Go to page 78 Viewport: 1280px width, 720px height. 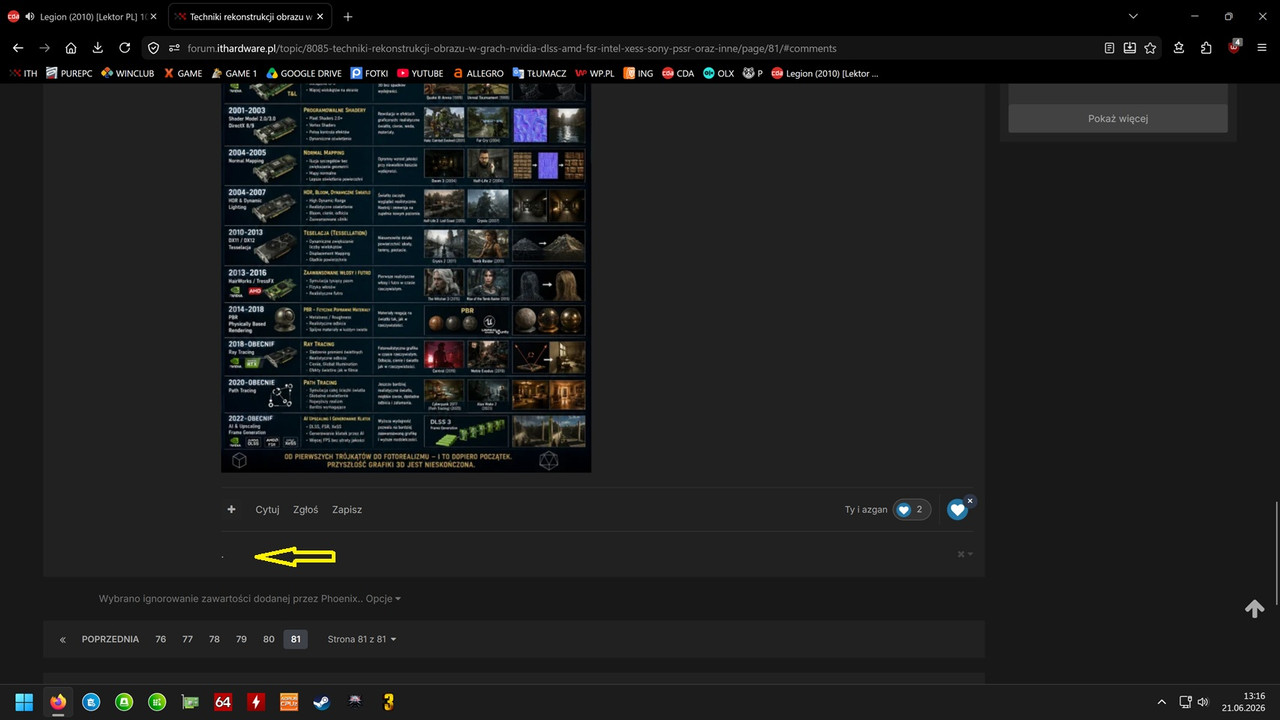click(x=214, y=639)
